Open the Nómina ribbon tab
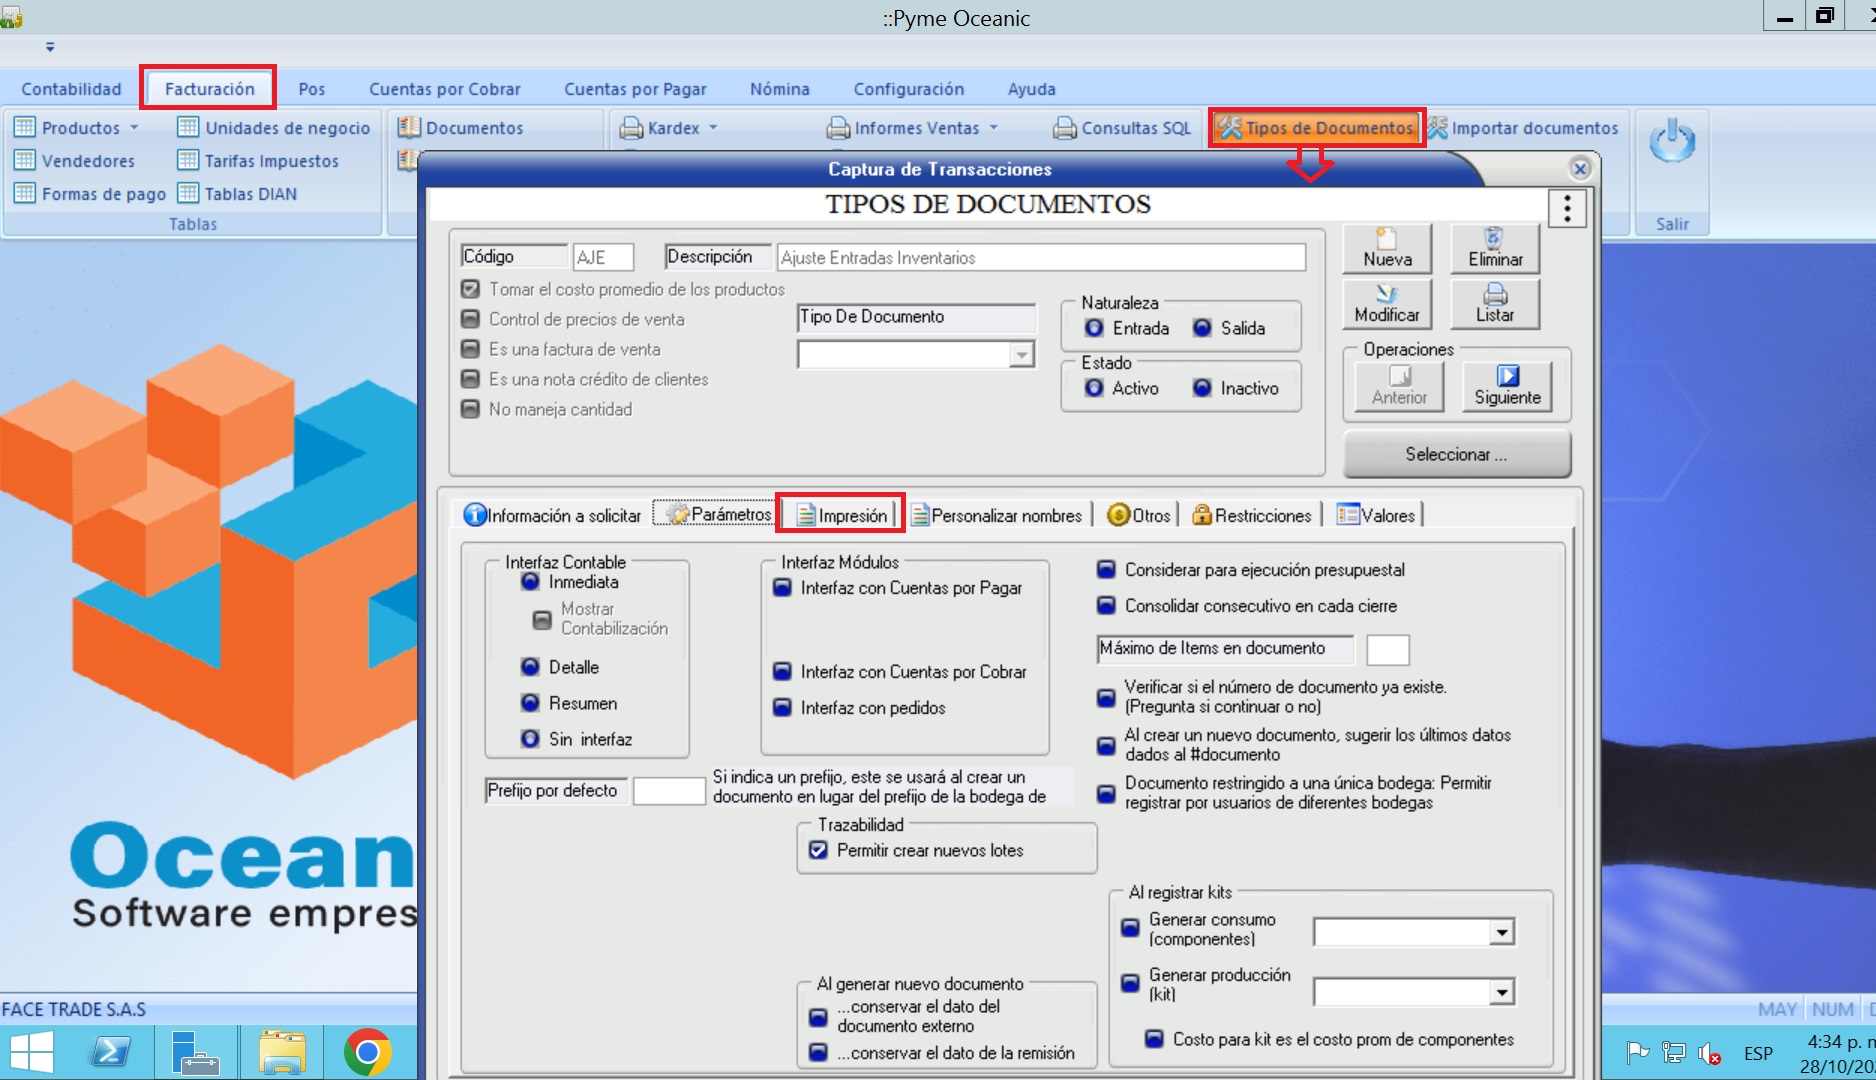Image resolution: width=1876 pixels, height=1080 pixels. [x=780, y=89]
